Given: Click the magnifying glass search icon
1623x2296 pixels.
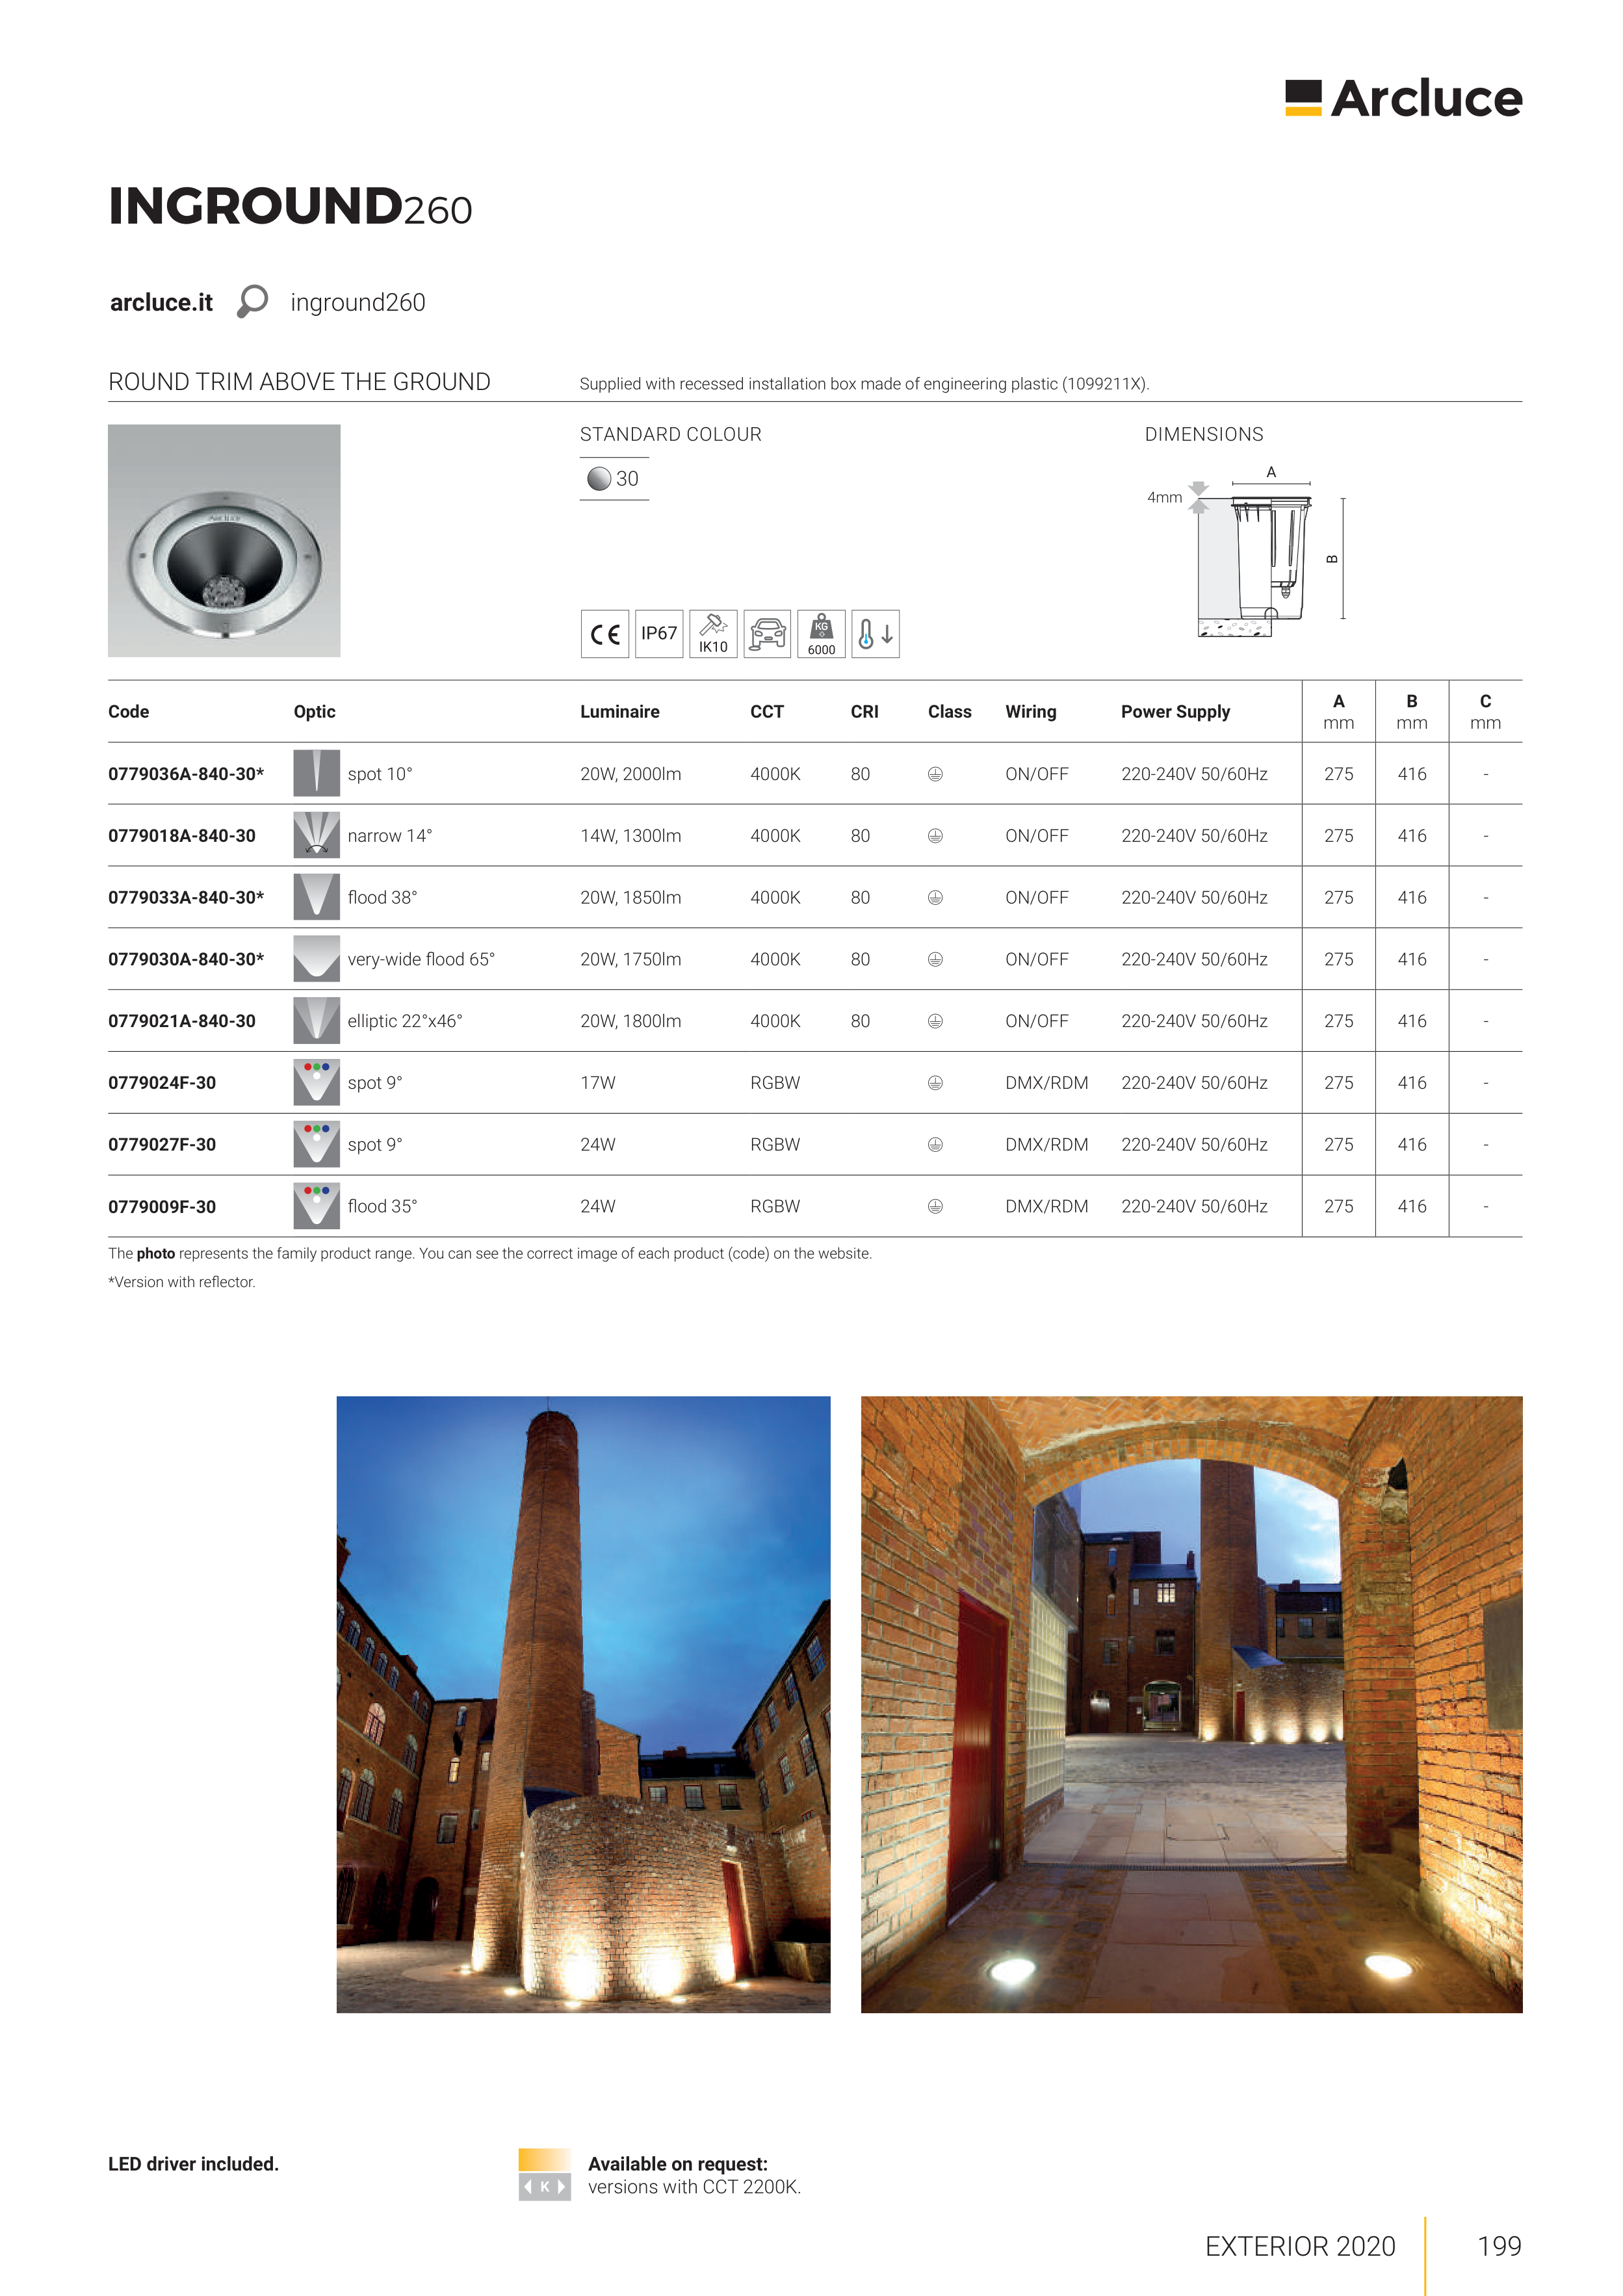Looking at the screenshot, I should tap(252, 301).
